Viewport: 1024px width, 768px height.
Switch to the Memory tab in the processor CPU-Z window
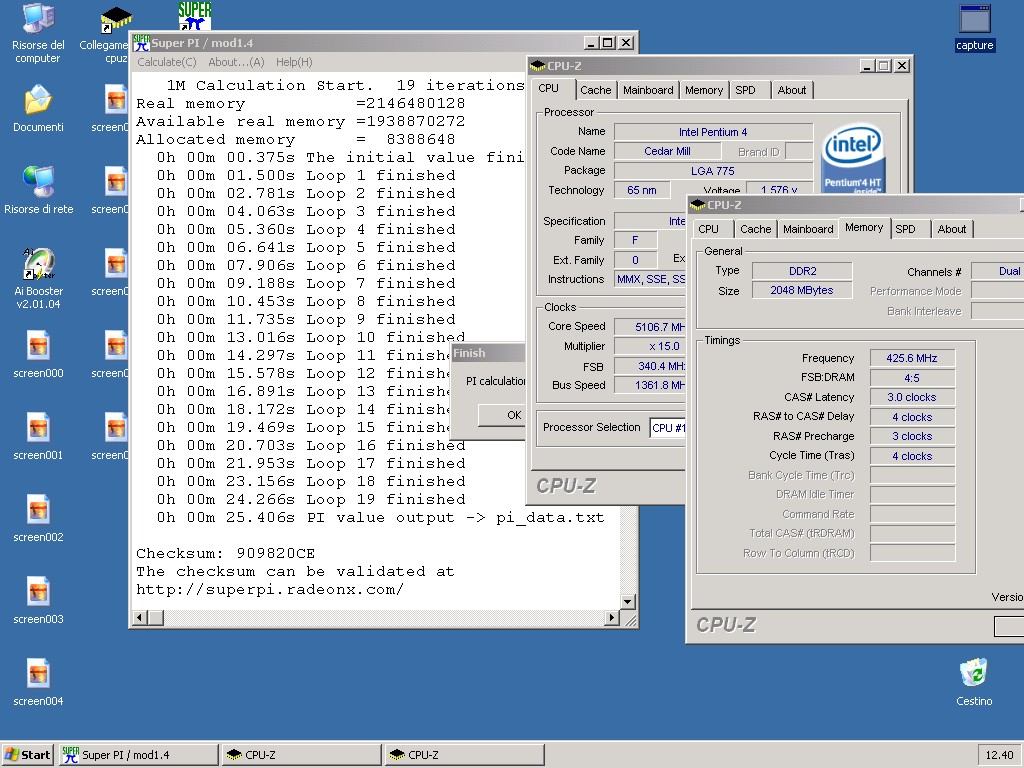703,90
